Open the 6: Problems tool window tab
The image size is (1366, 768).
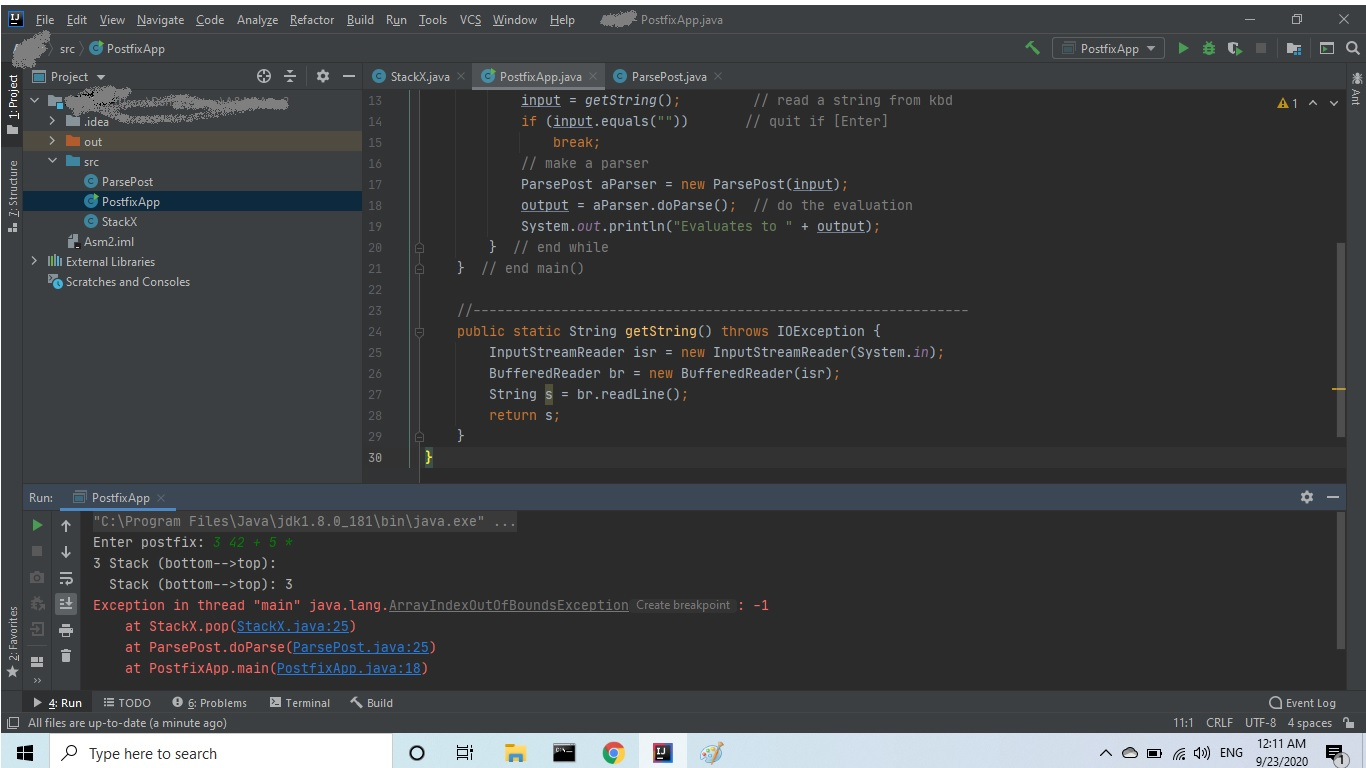point(209,703)
